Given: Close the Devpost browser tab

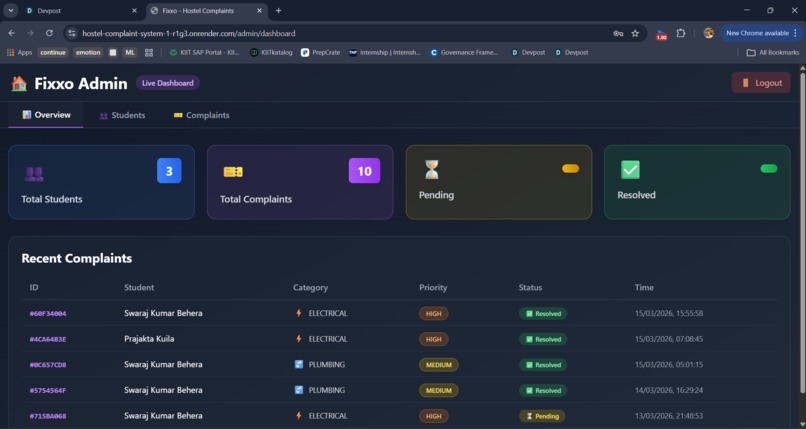Looking at the screenshot, I should point(134,10).
